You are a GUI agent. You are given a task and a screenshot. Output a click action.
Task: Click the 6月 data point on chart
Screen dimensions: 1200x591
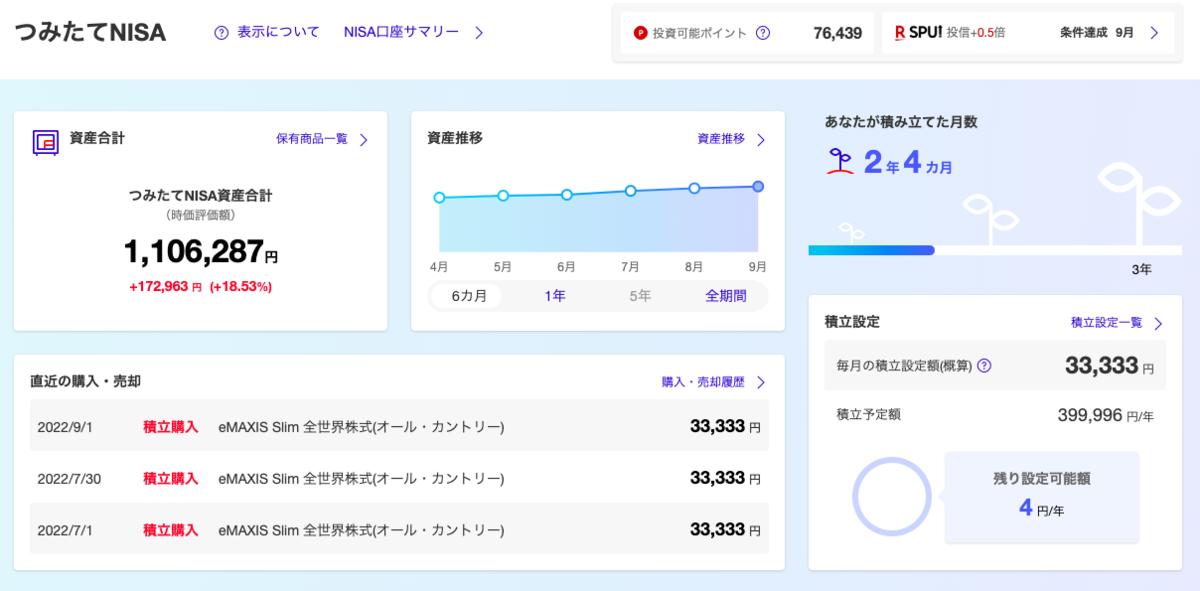click(x=566, y=194)
